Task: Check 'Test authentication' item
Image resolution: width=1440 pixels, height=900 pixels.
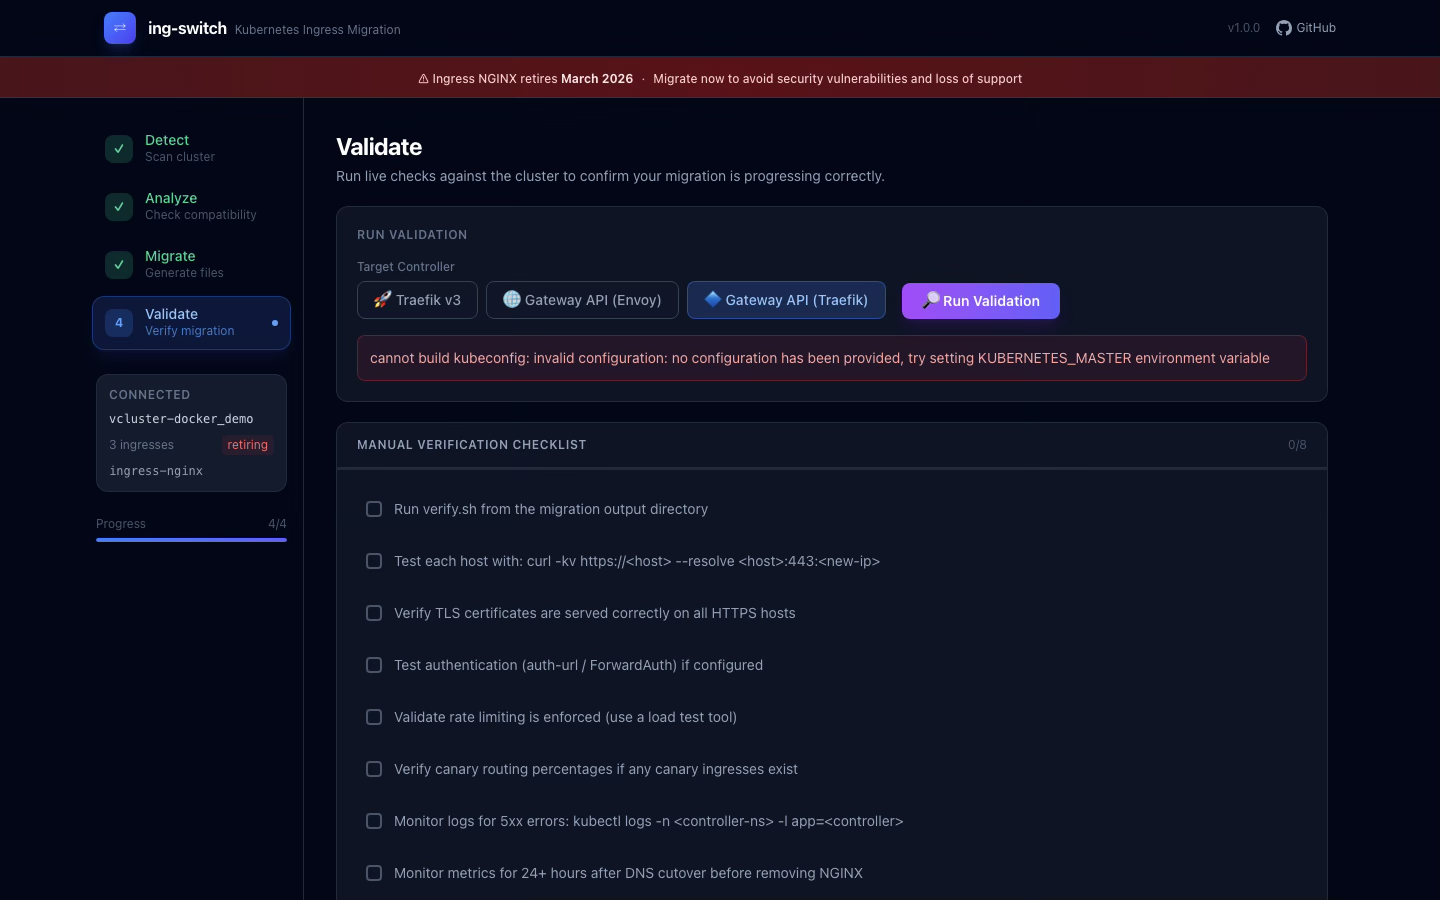Action: pyautogui.click(x=374, y=665)
